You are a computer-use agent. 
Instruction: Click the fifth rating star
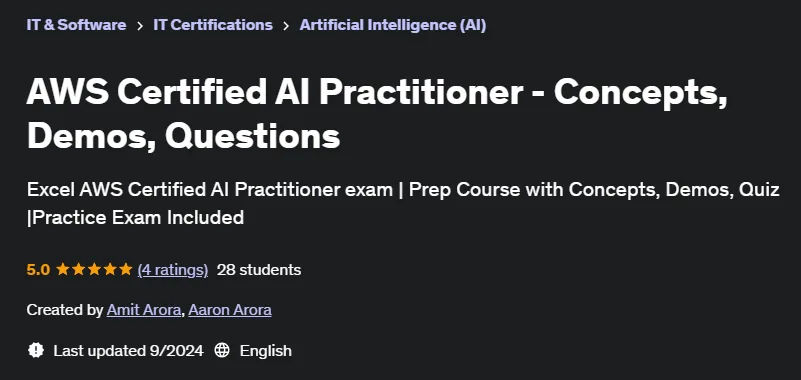(126, 269)
